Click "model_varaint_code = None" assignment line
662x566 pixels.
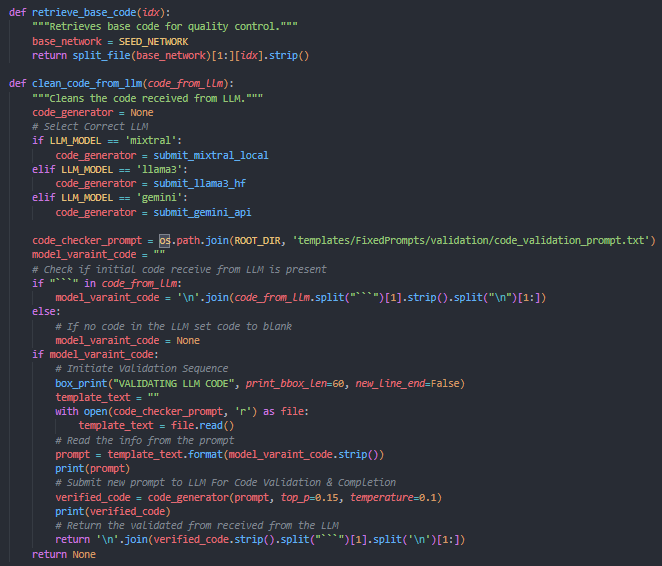pos(128,340)
